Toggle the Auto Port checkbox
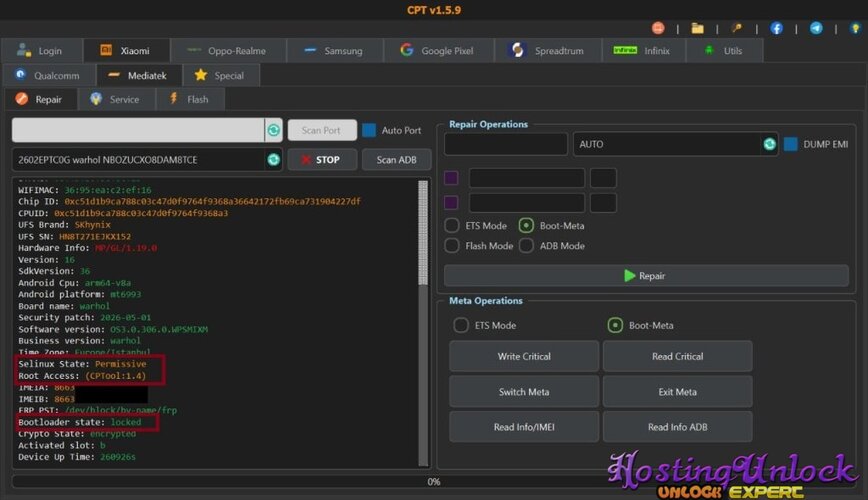Viewport: 868px width, 500px height. 369,130
